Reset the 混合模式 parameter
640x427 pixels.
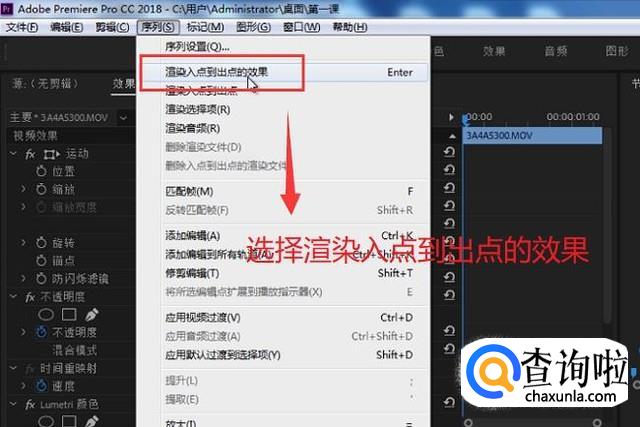(449, 348)
